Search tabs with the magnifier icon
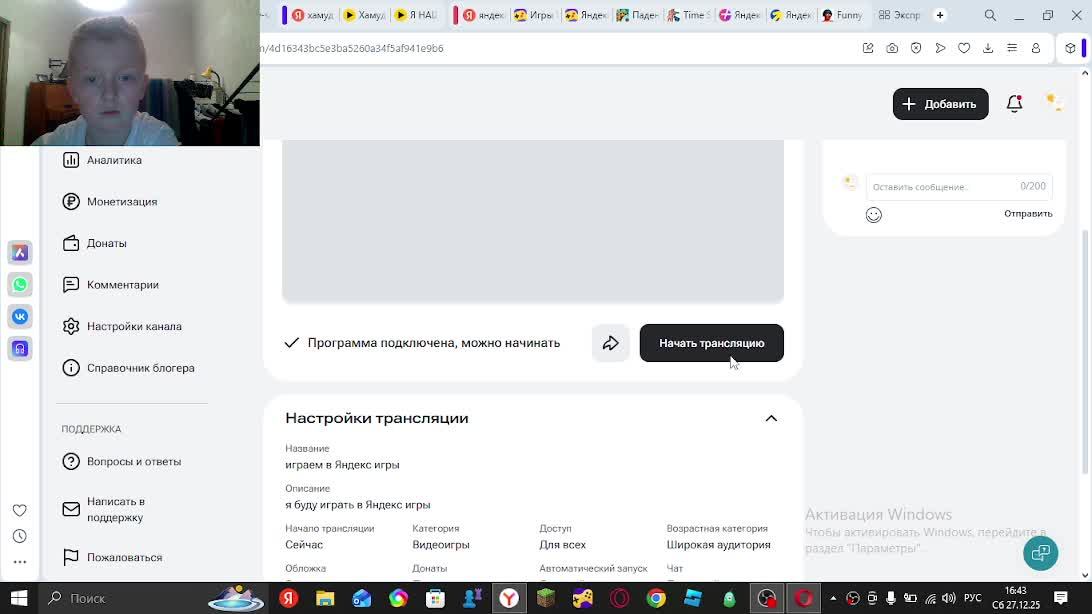Screen dimensions: 1092x614 [990, 15]
